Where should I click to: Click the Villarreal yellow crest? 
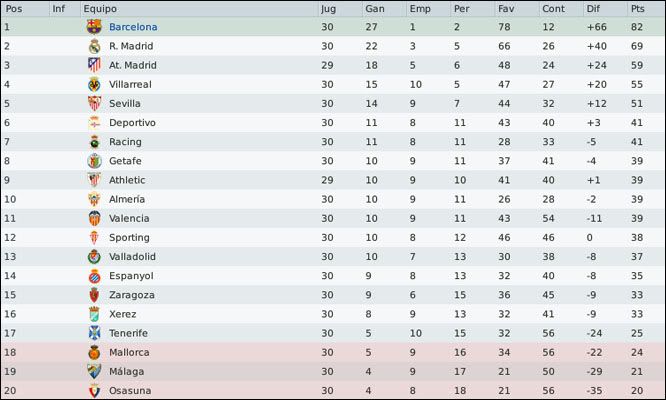coord(94,84)
